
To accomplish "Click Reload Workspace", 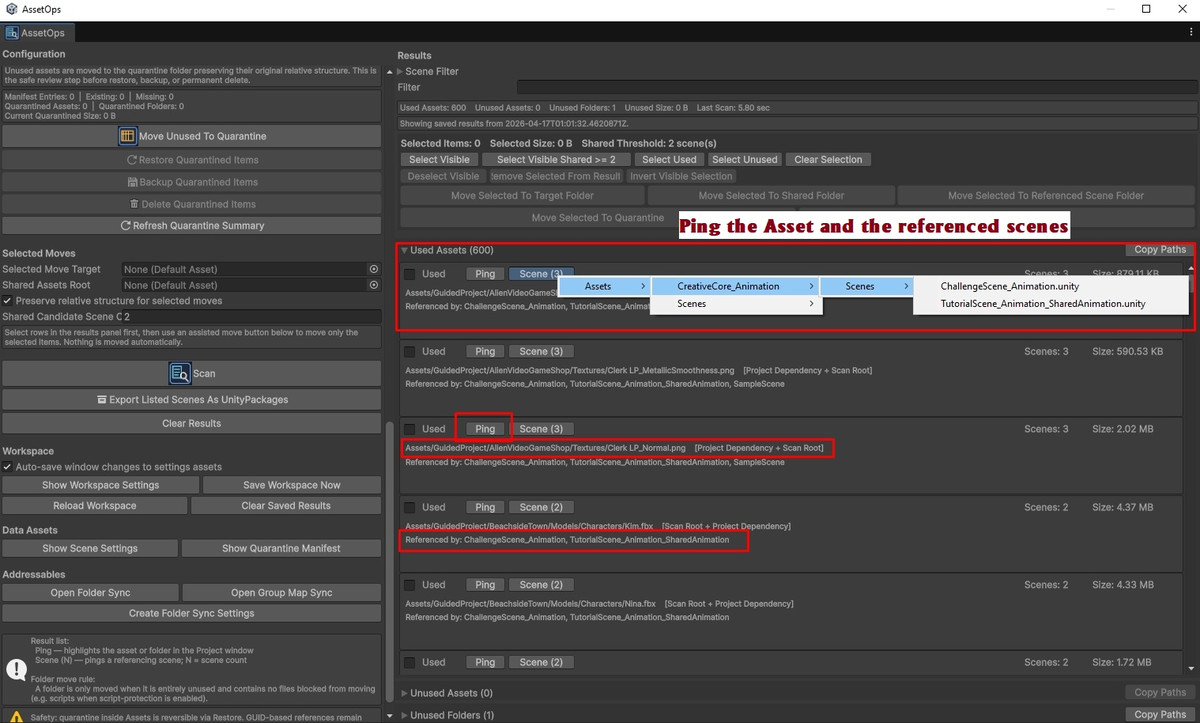I will click(x=95, y=506).
